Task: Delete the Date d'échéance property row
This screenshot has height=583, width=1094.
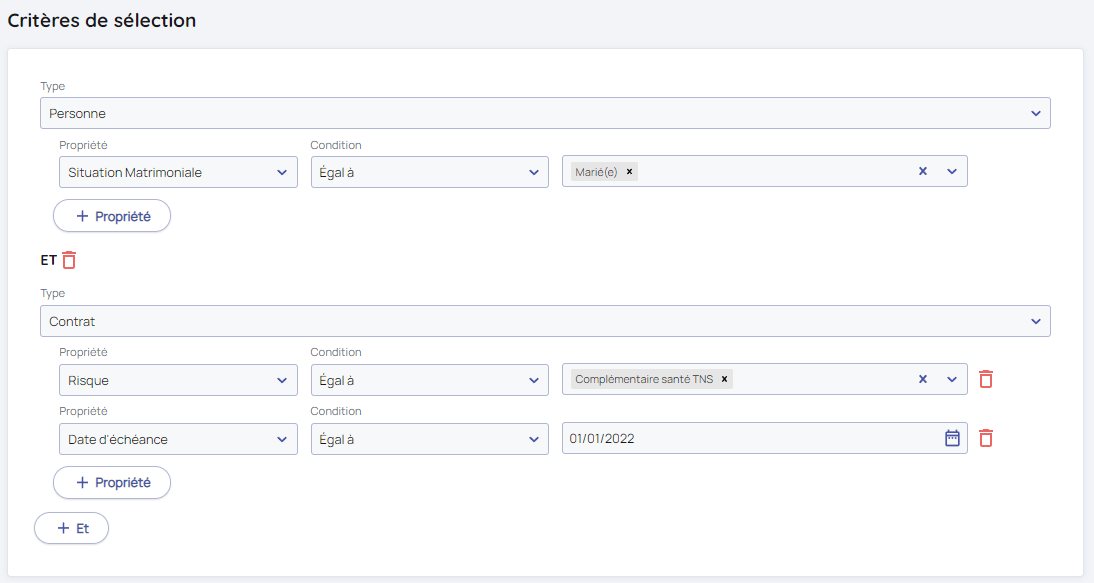Action: (986, 438)
